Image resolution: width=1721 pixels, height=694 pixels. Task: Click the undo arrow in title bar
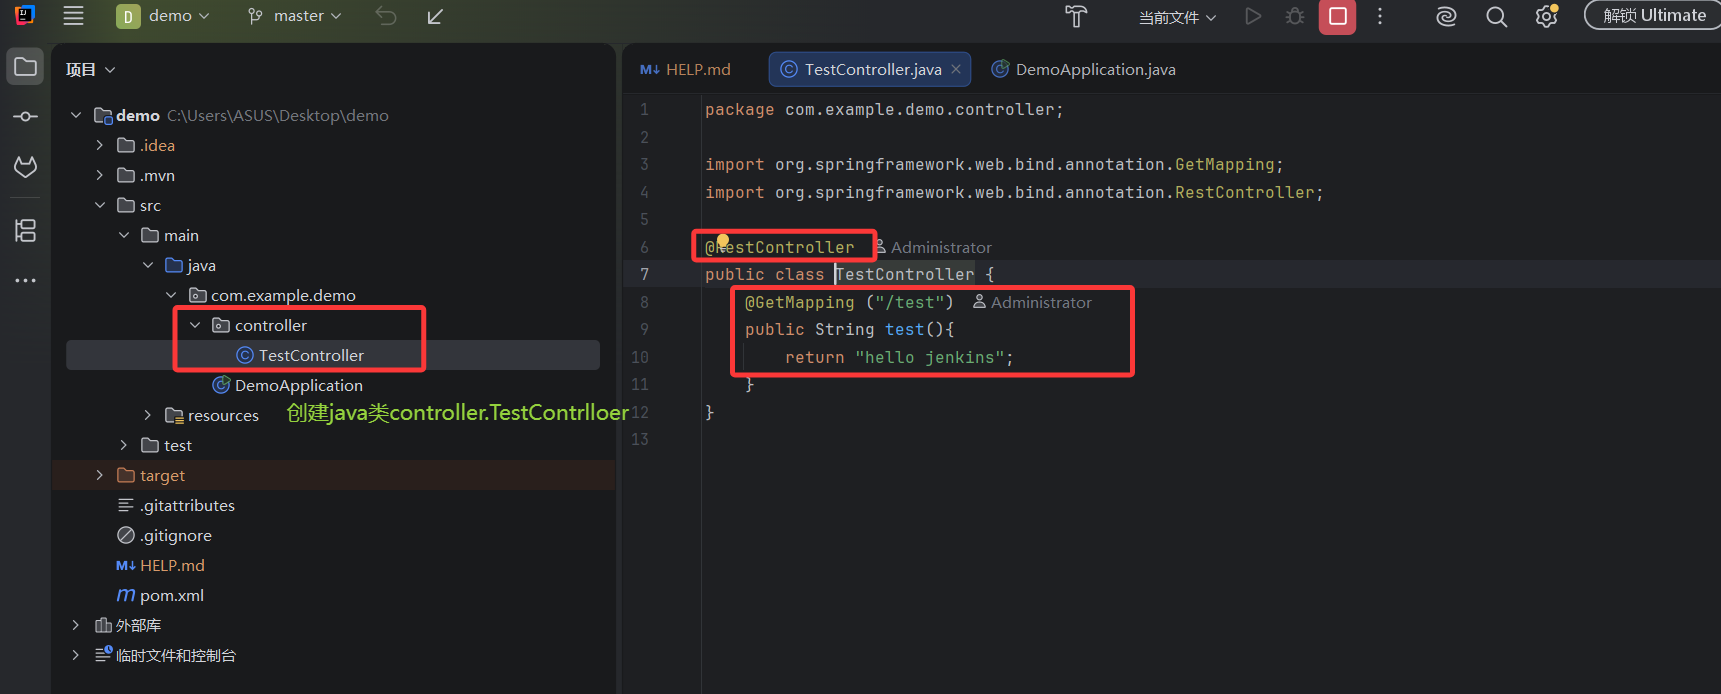tap(386, 16)
